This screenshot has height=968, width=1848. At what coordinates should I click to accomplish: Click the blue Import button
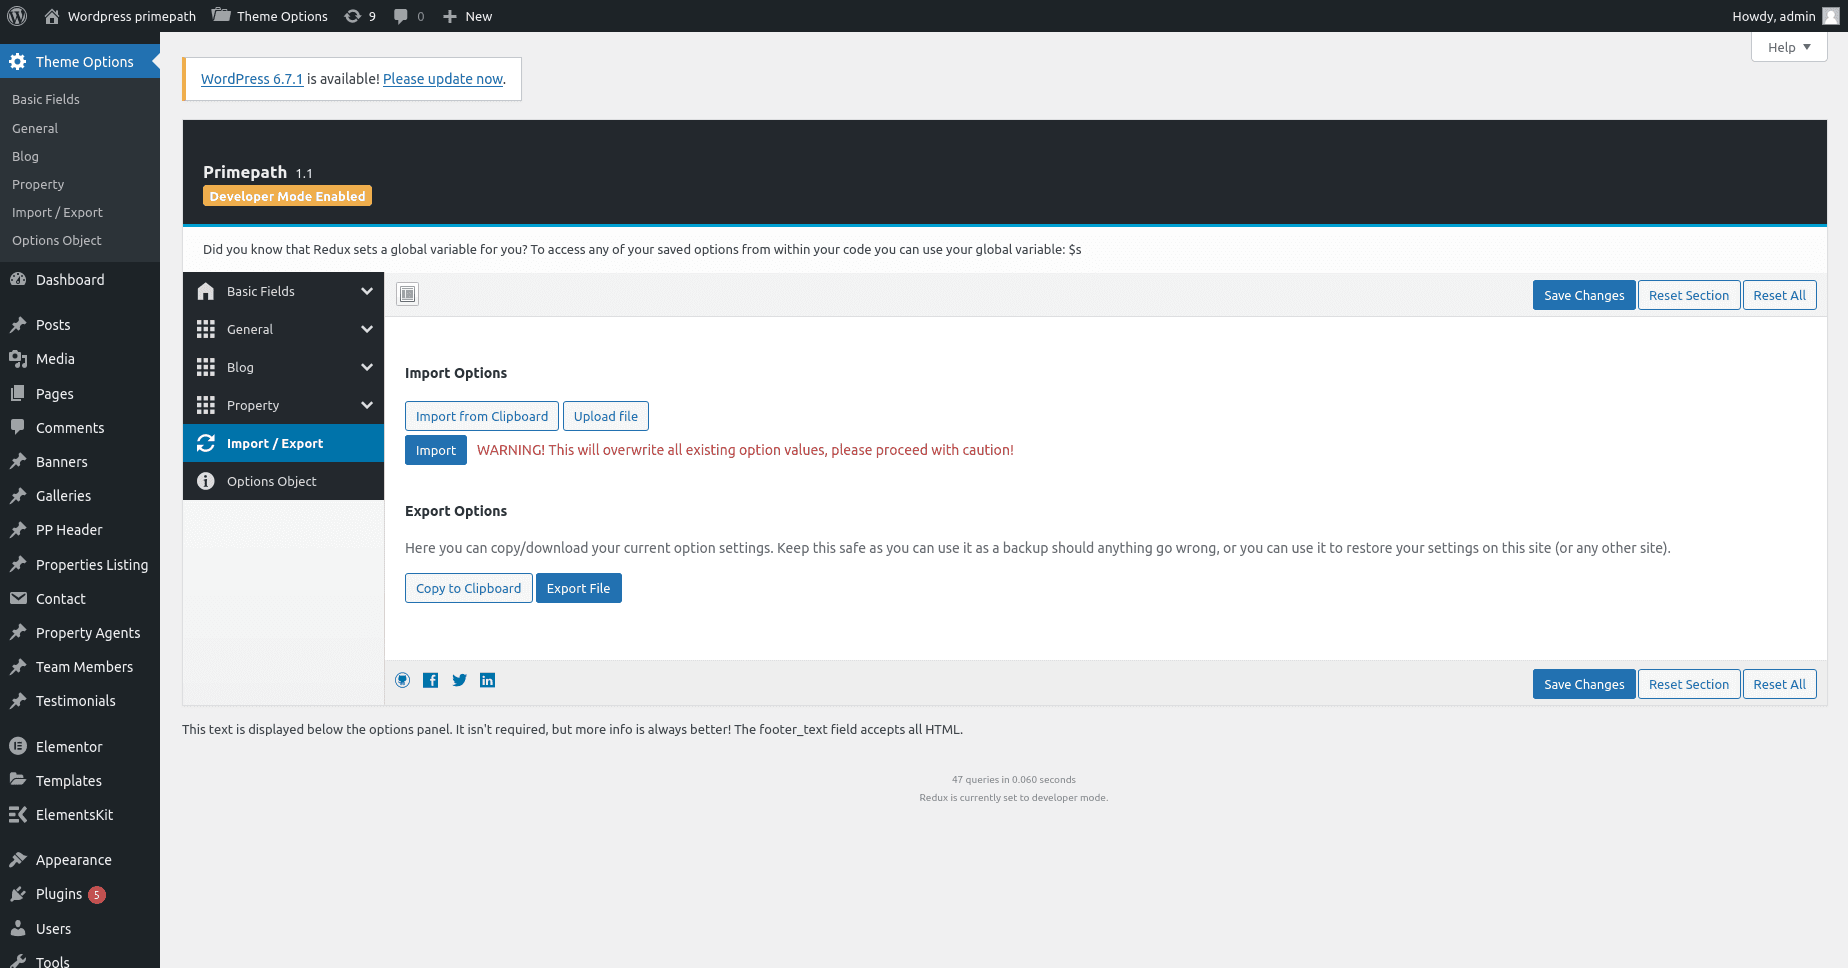click(x=436, y=450)
